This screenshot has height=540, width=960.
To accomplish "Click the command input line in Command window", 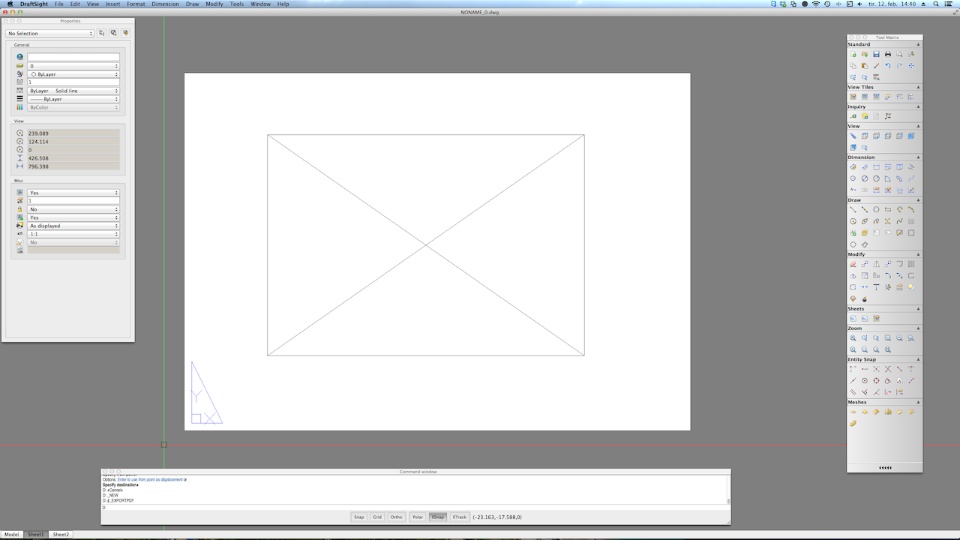I will coord(414,508).
